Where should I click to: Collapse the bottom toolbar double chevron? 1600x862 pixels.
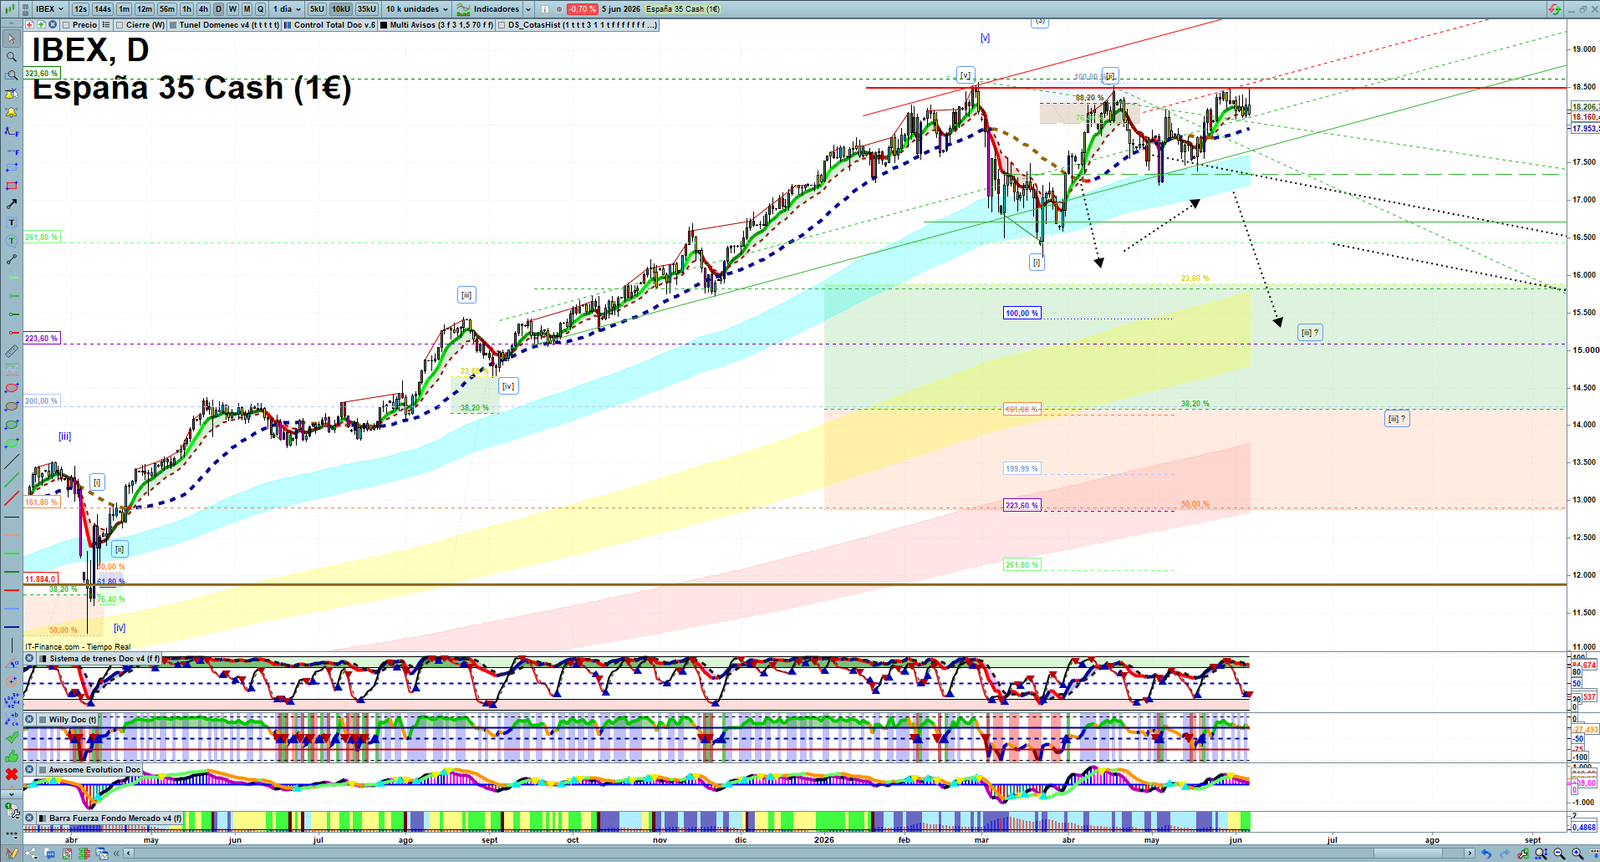coord(117,854)
